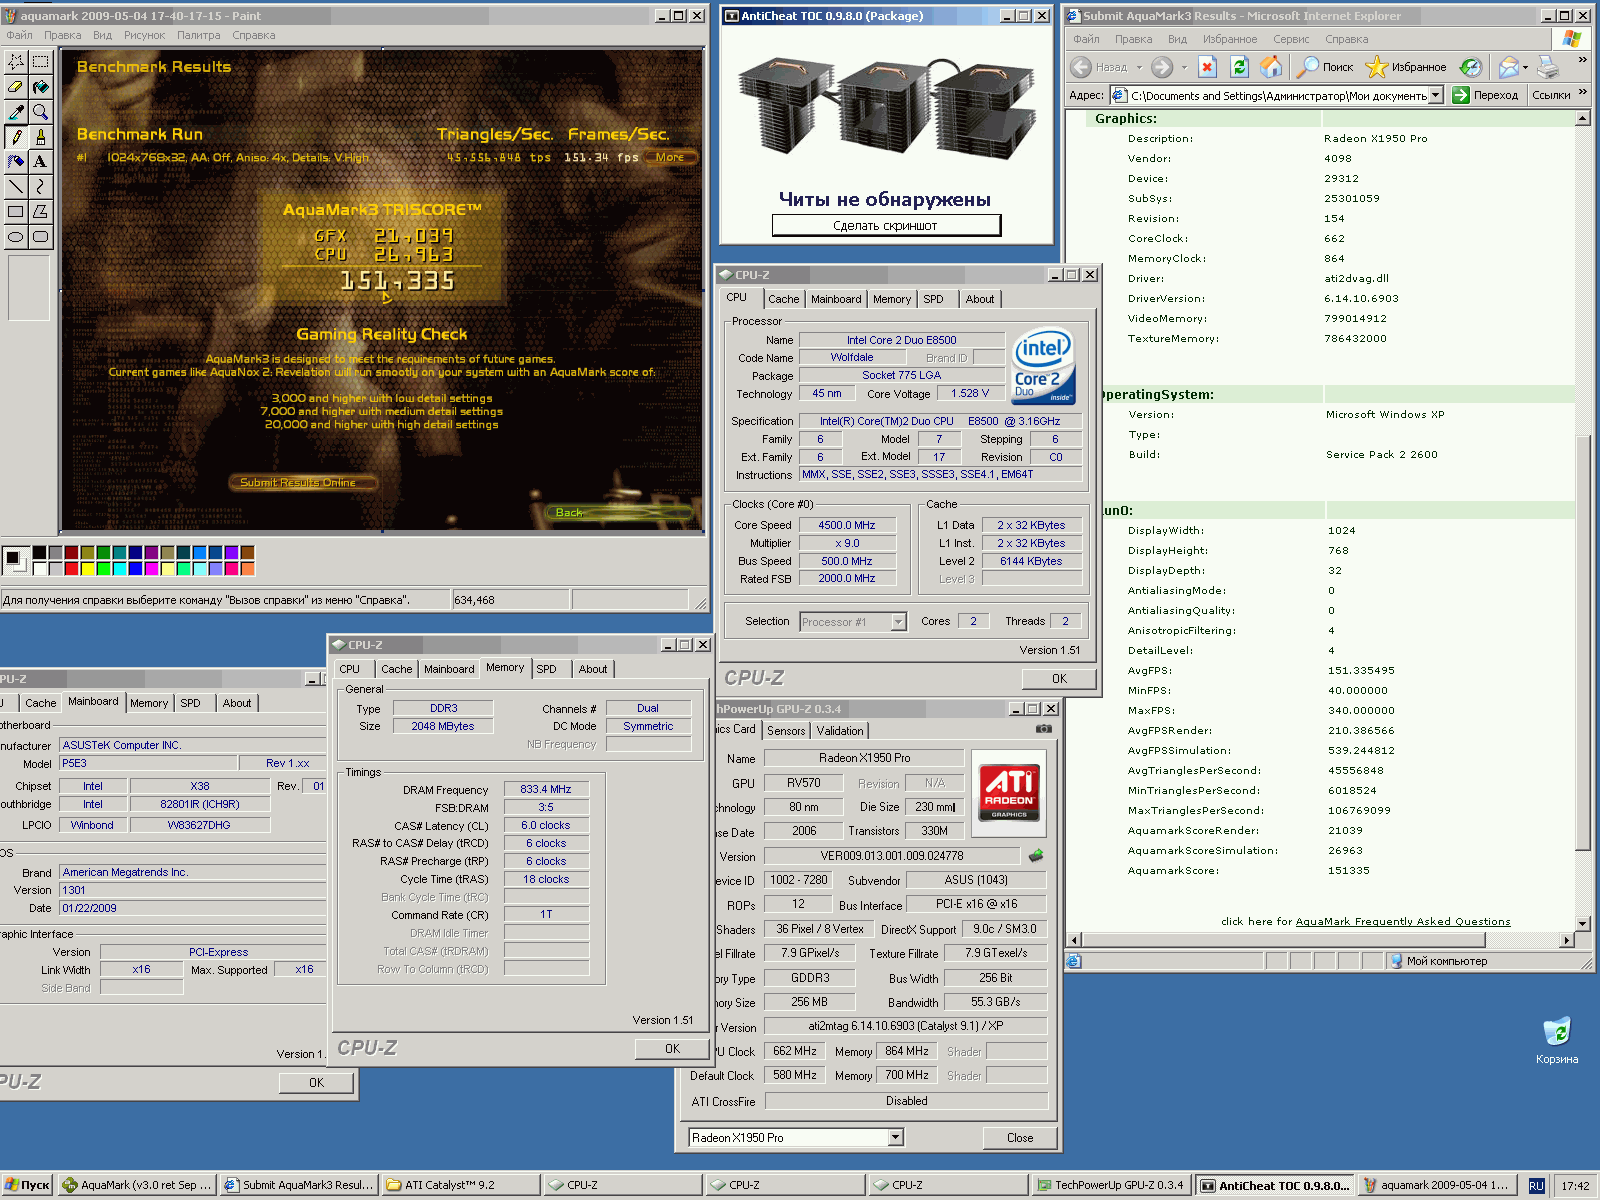Pick the Eraser tool in Paint
This screenshot has height=1200, width=1600.
[x=16, y=86]
